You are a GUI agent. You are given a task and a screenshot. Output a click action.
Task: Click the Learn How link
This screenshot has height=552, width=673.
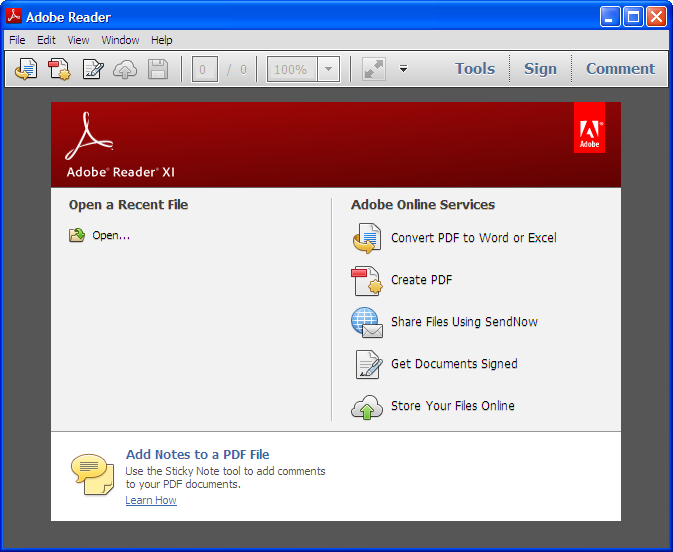151,500
